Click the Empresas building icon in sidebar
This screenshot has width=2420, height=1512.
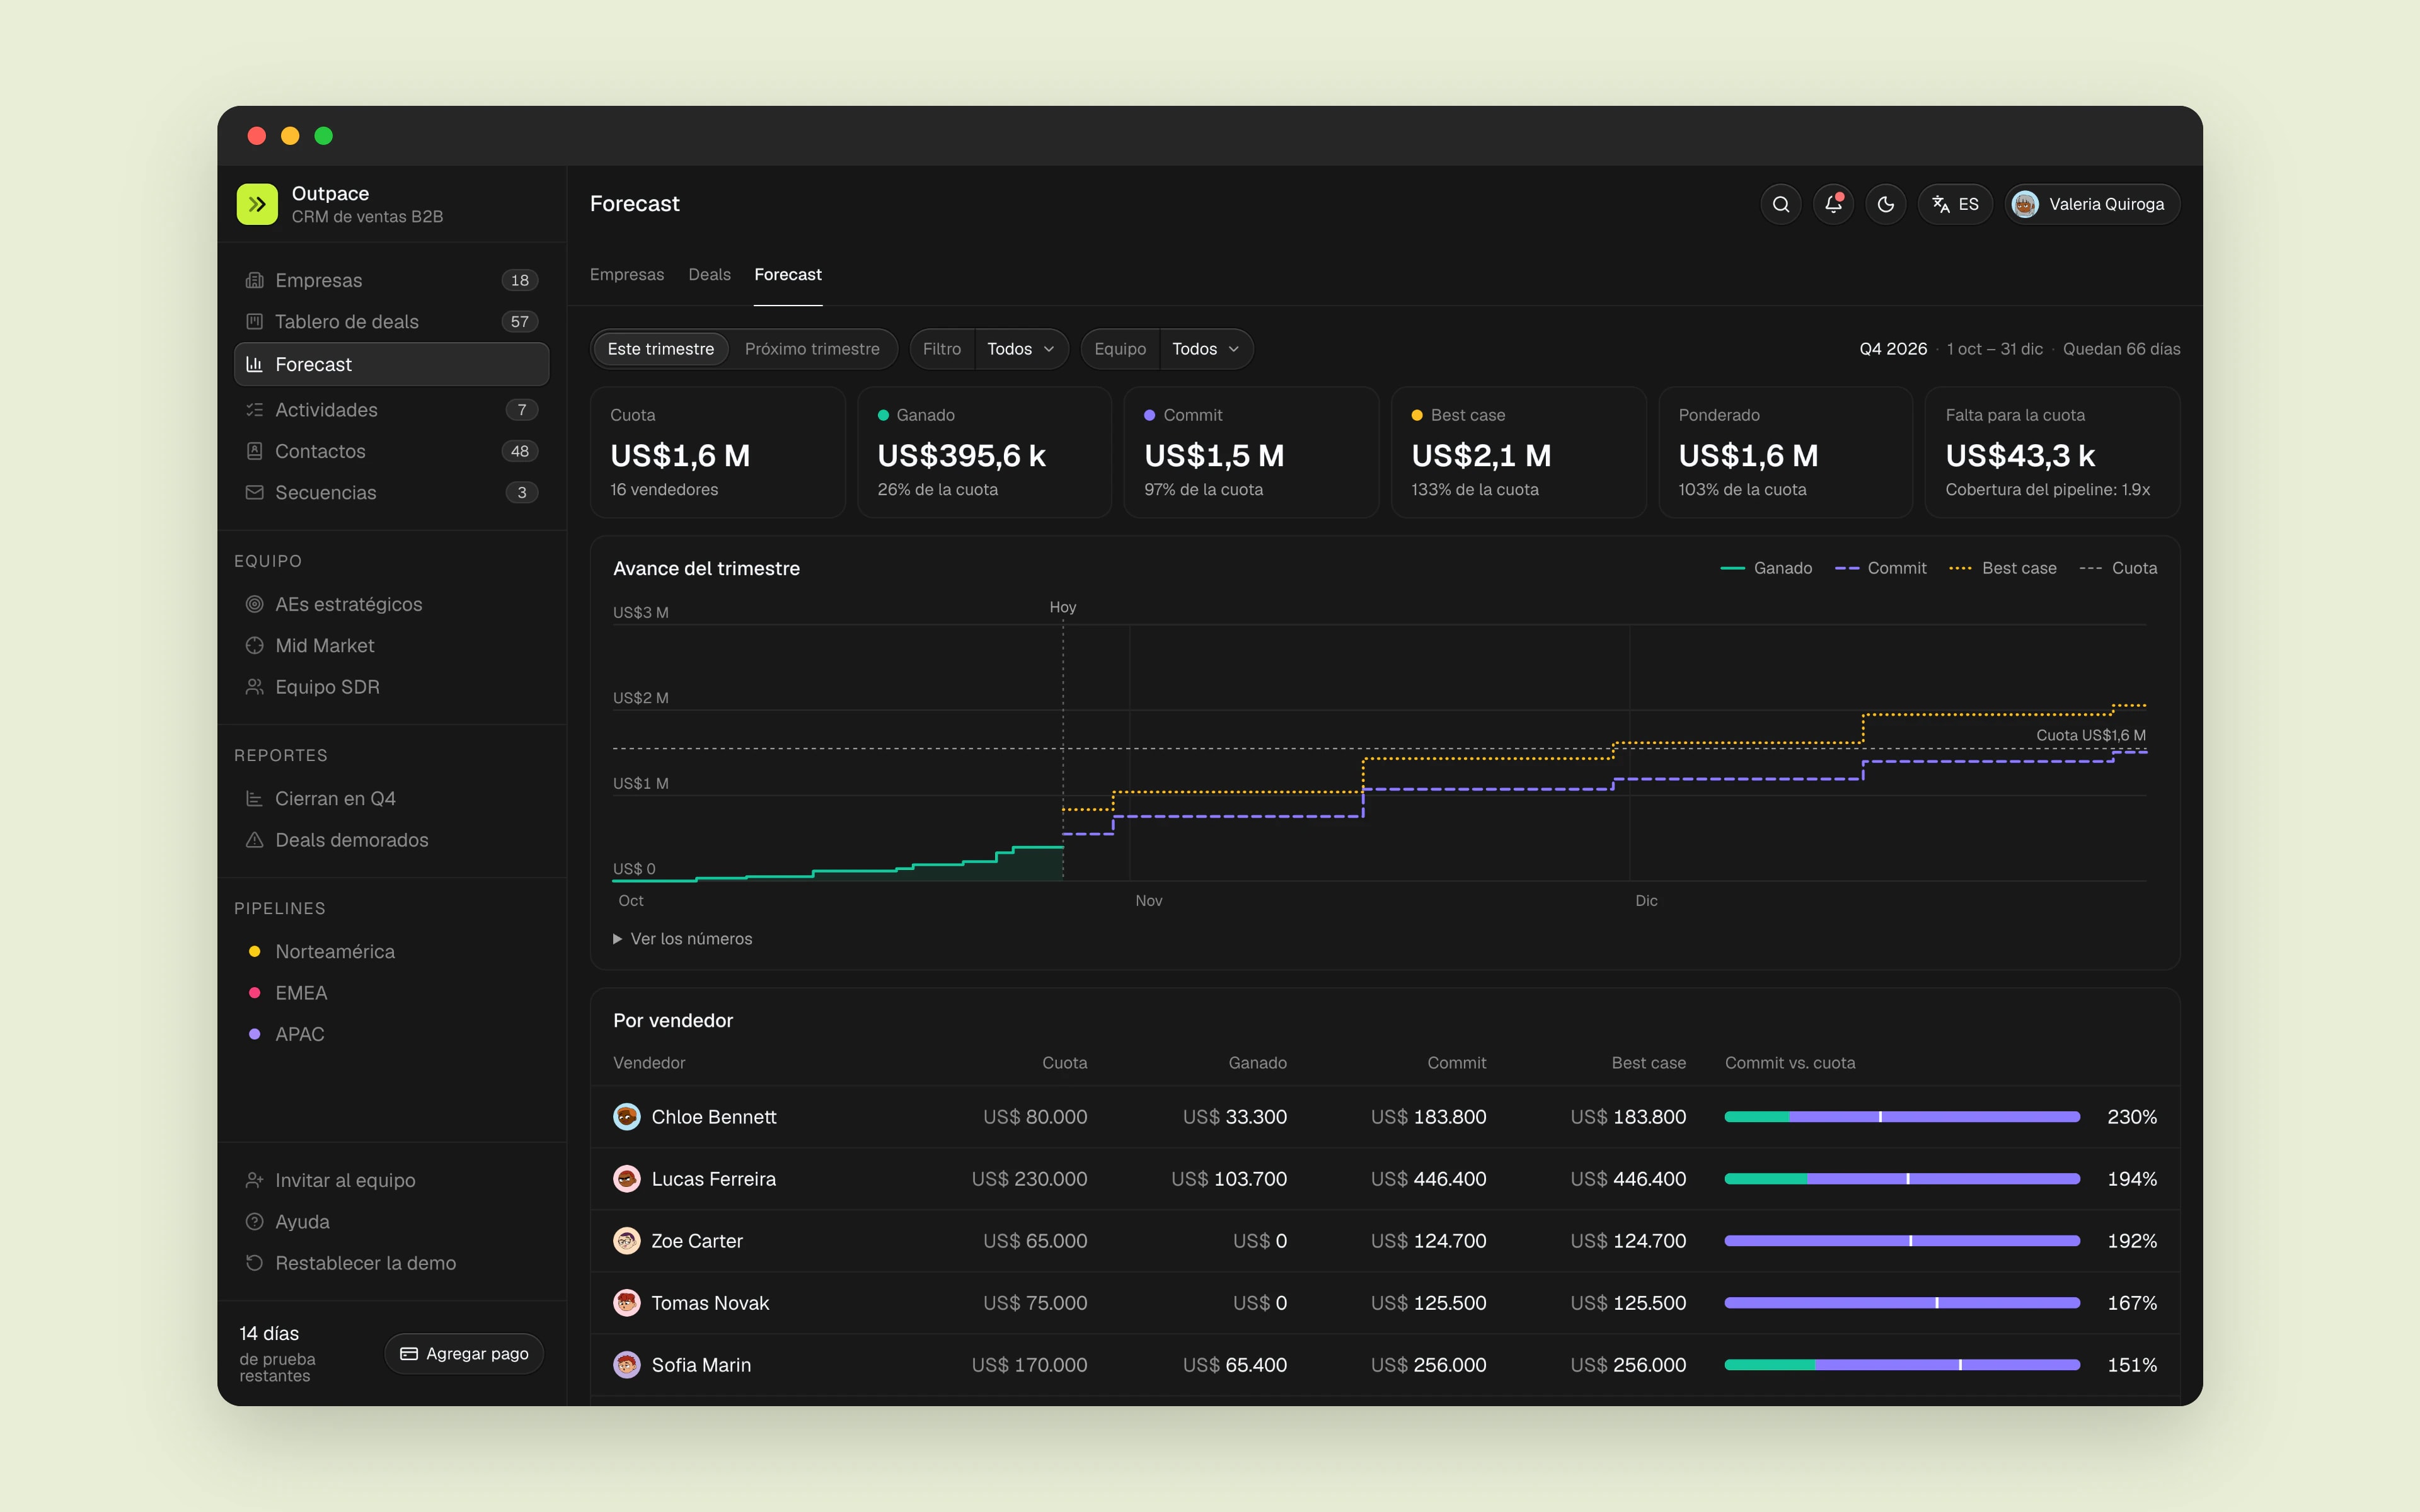tap(255, 280)
